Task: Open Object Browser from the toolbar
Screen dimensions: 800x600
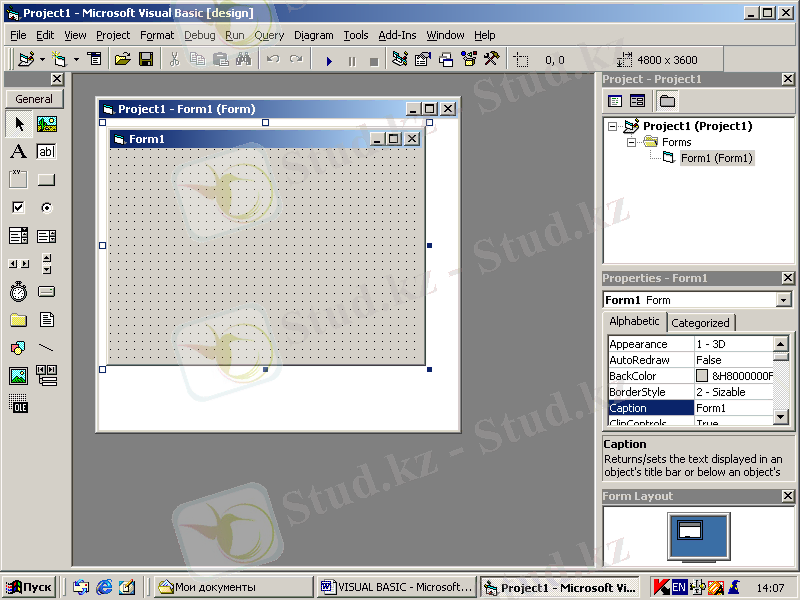Action: [x=469, y=60]
